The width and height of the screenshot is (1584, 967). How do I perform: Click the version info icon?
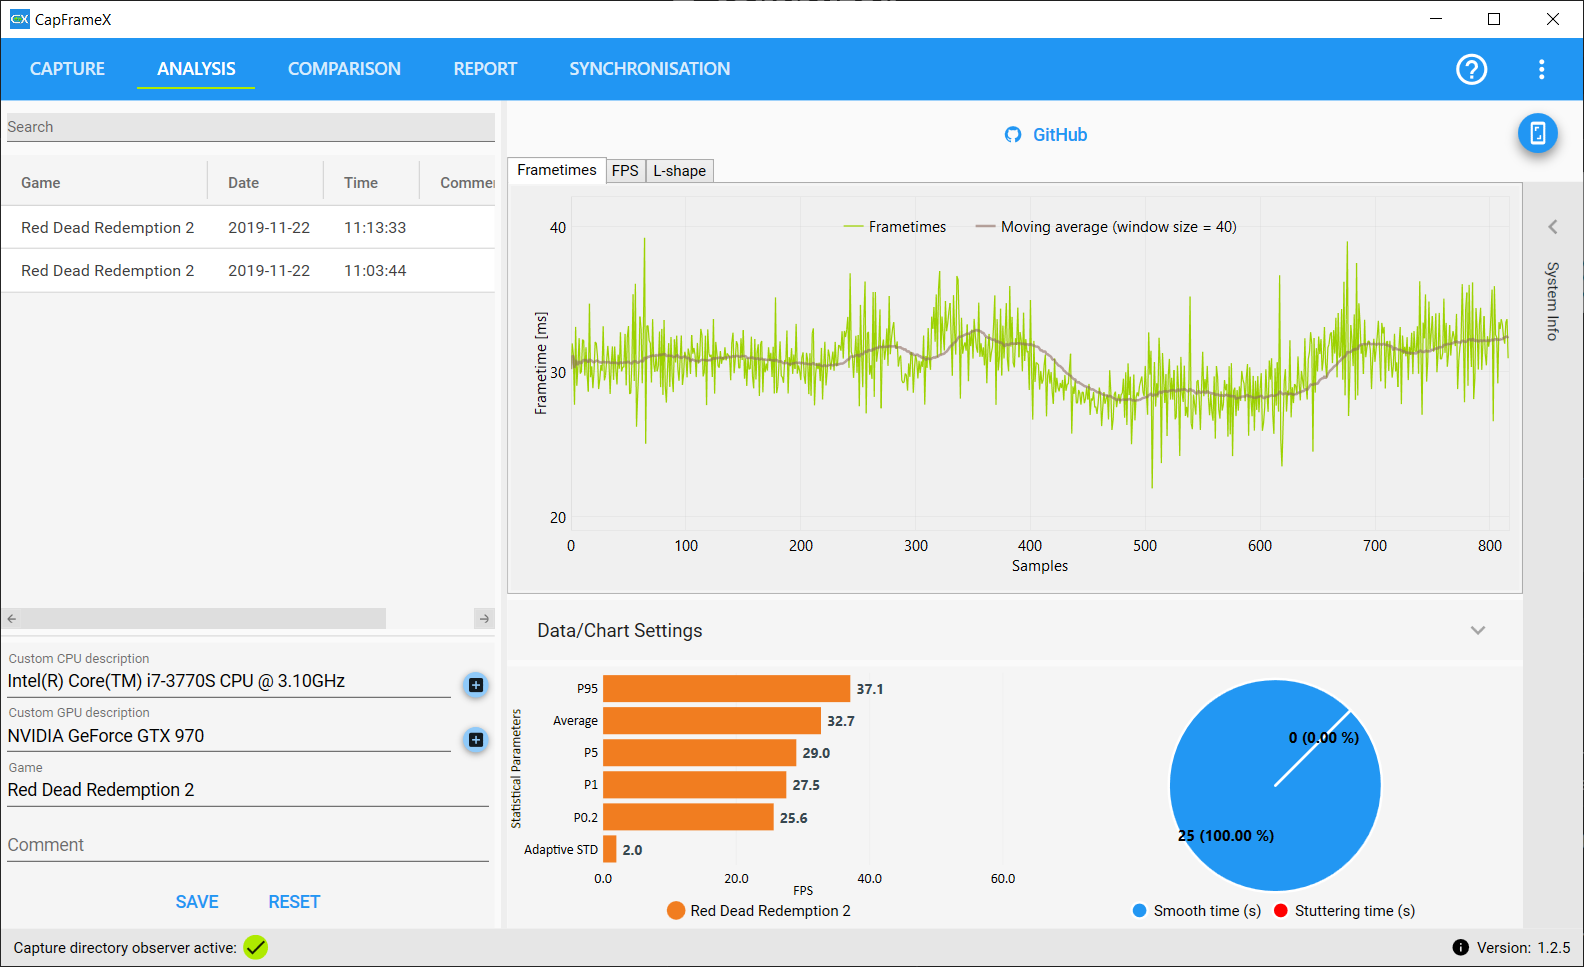1460,947
